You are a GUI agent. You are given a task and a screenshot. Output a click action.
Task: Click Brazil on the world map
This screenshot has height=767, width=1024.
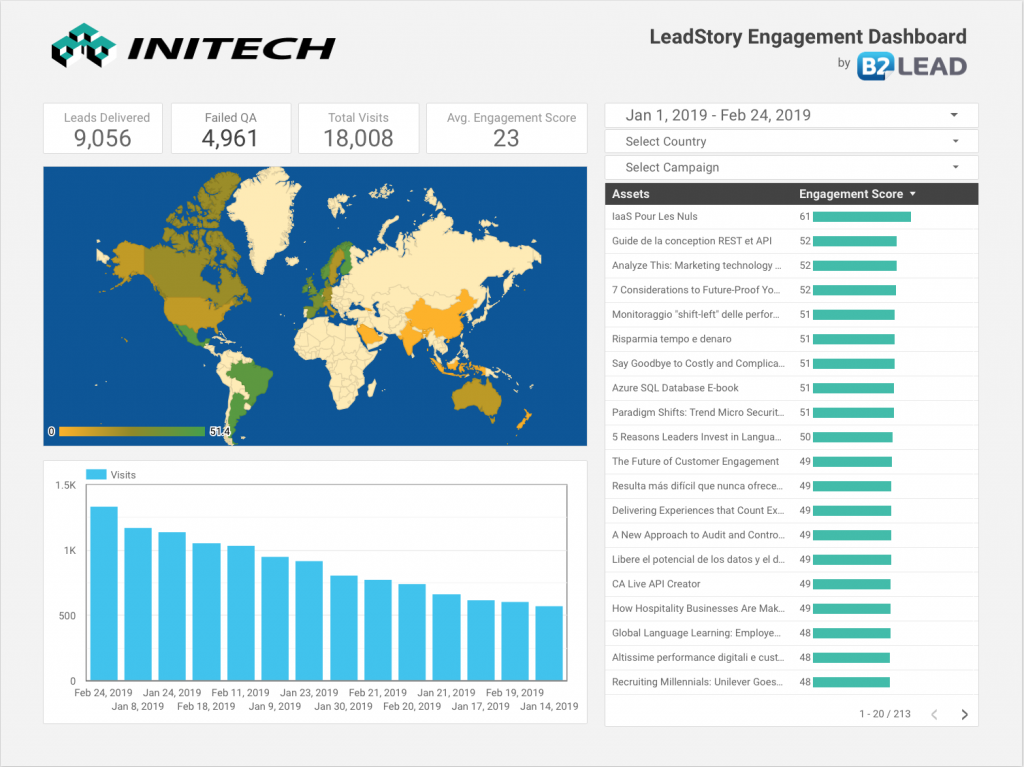(x=250, y=381)
